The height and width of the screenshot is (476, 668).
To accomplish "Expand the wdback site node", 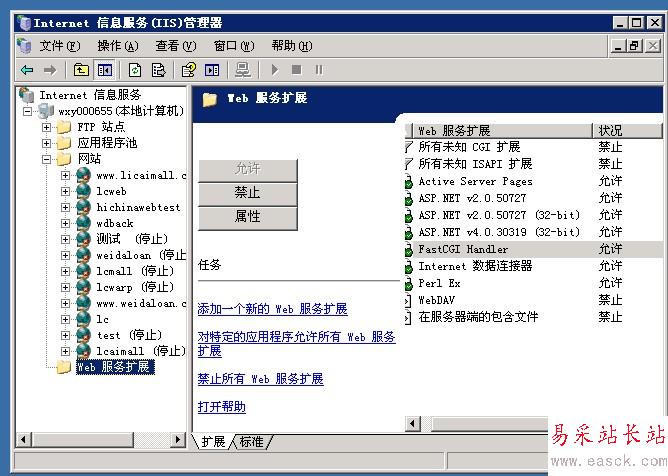I will [x=65, y=223].
